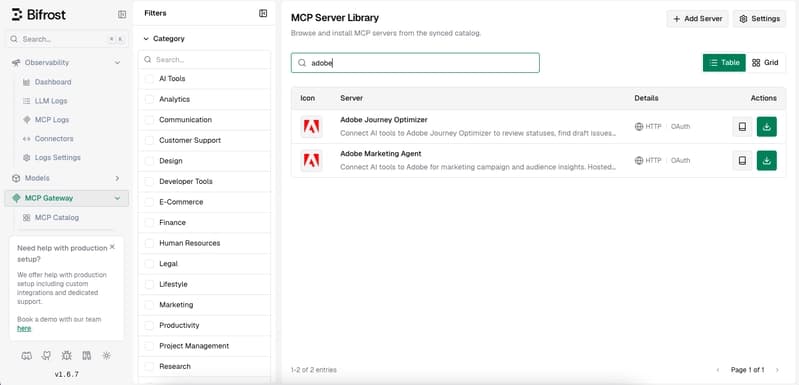
Task: Click the Bifrost logo
Action: click(x=39, y=15)
